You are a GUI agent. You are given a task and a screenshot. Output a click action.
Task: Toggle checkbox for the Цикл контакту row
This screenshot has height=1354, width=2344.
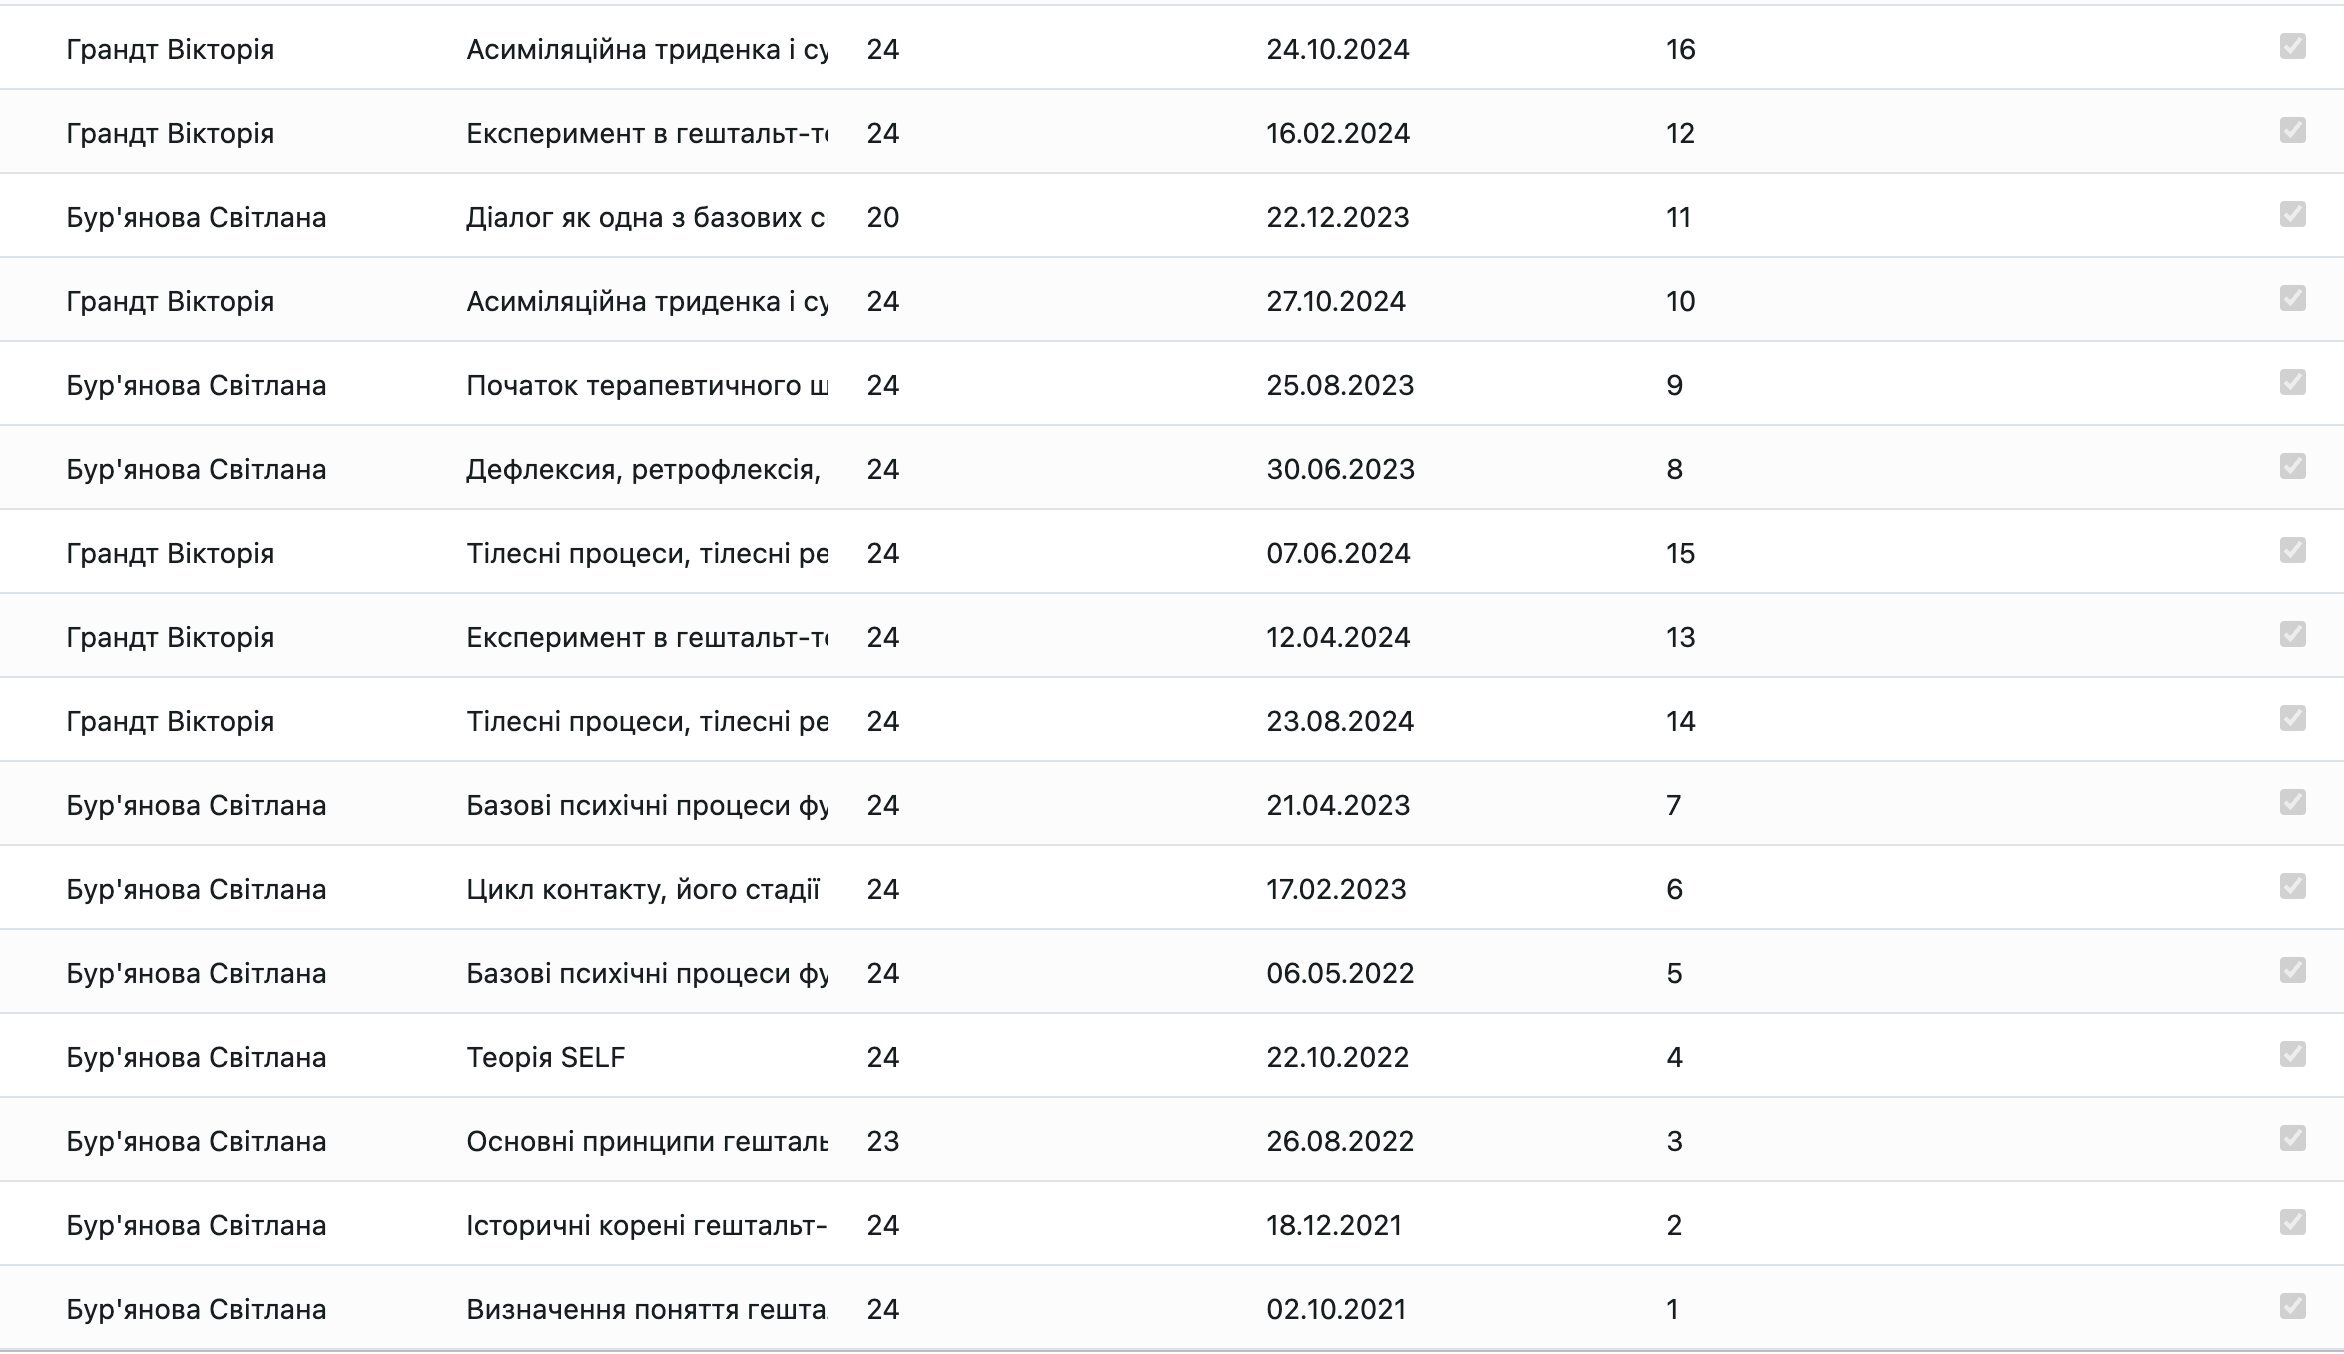point(2292,887)
